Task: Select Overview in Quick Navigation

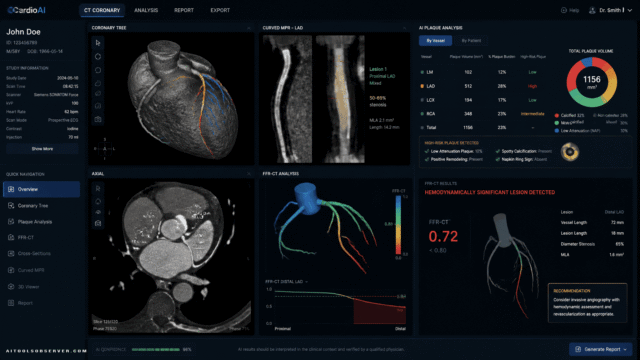Action: tap(41, 189)
